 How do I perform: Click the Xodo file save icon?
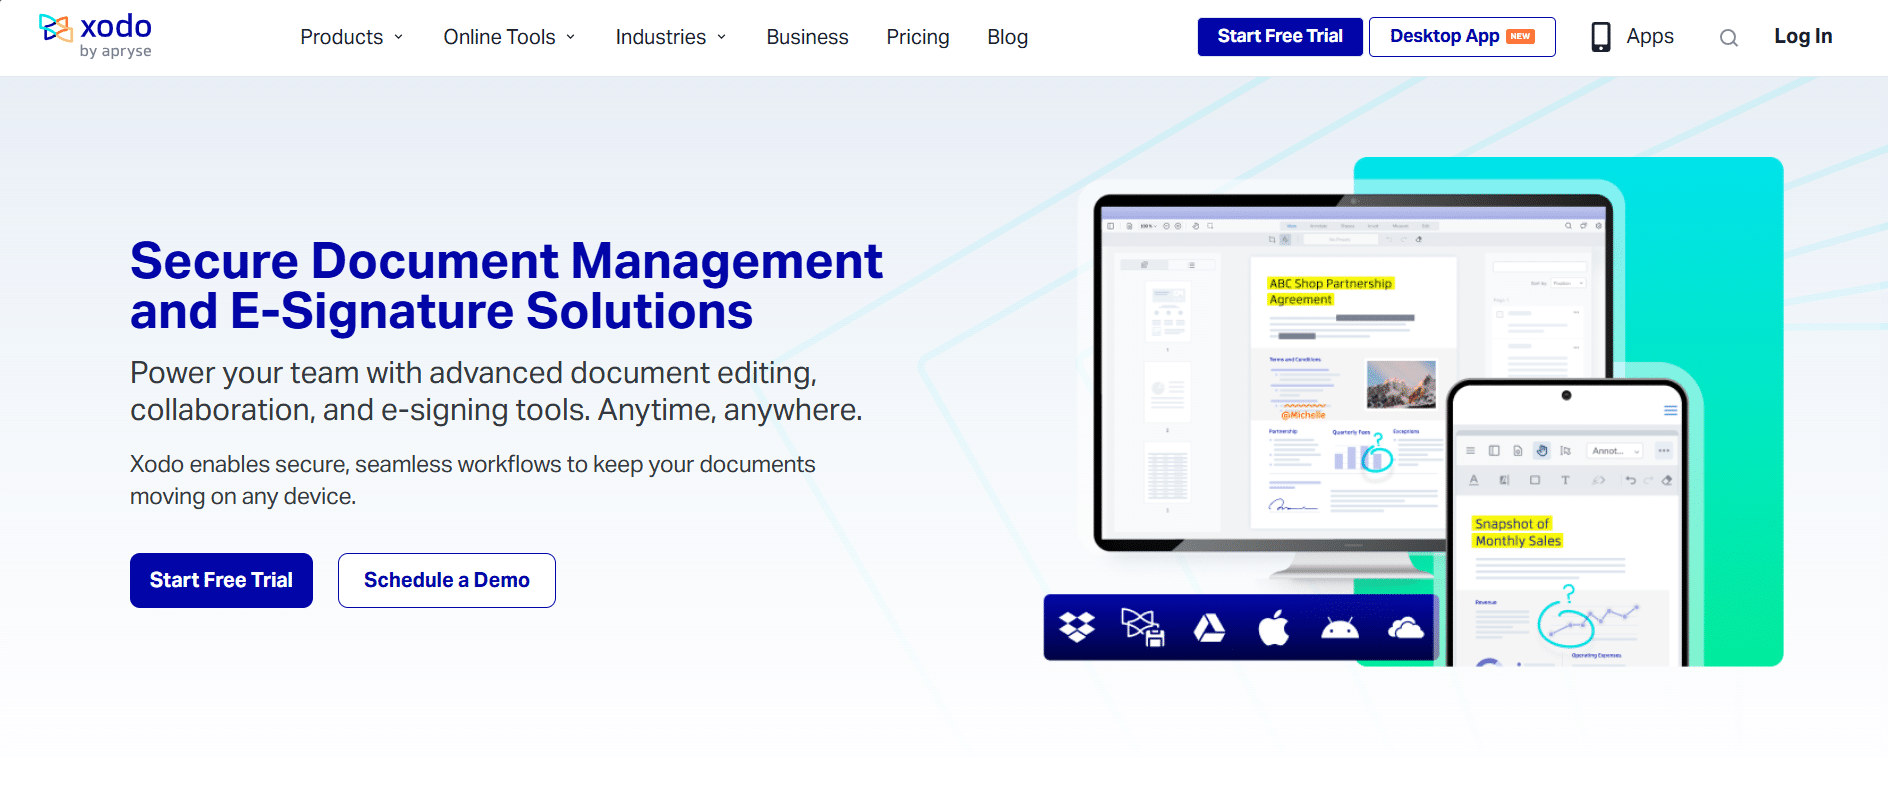(1142, 627)
